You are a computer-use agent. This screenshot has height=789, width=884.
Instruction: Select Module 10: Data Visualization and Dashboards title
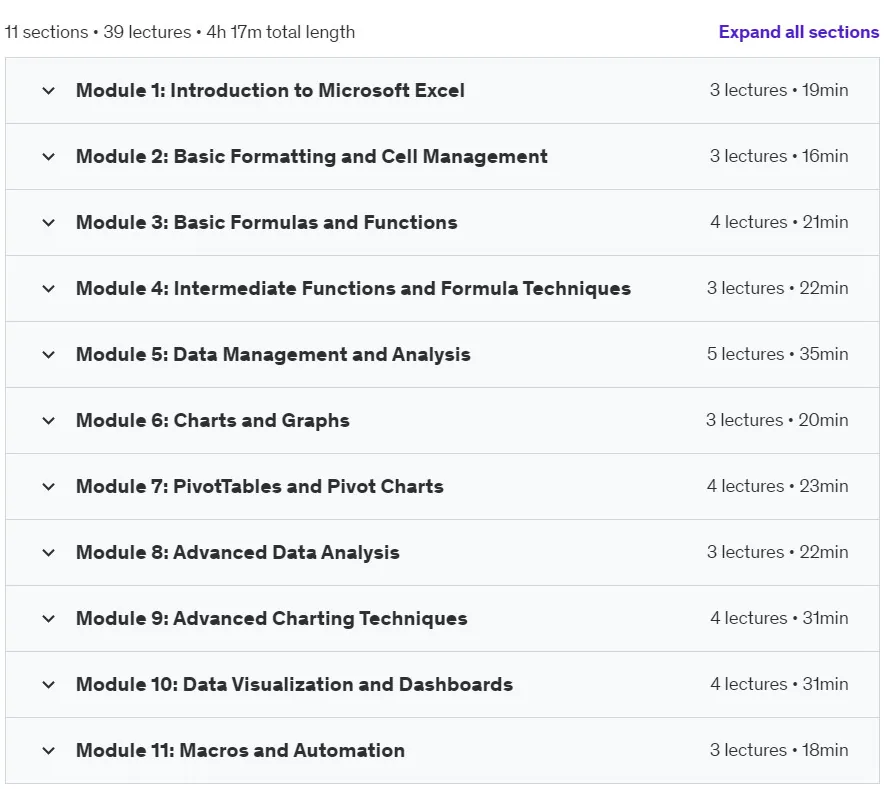294,684
